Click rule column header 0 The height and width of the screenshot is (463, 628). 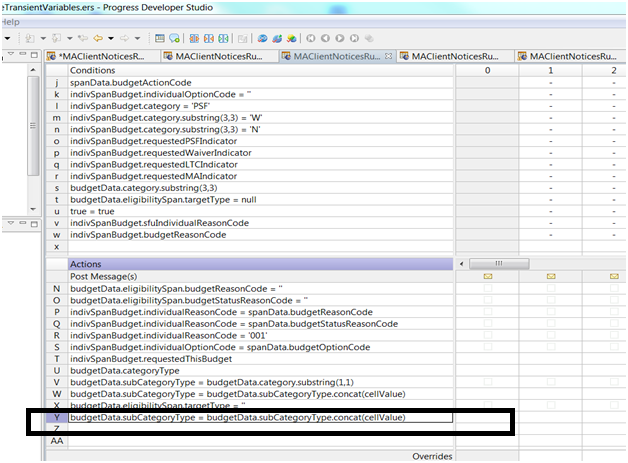pyautogui.click(x=487, y=70)
